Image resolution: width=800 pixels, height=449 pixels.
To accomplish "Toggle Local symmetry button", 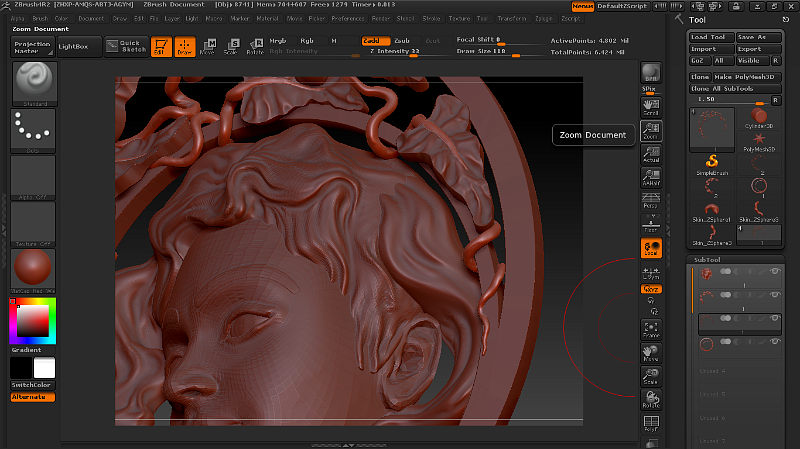I will click(x=651, y=248).
